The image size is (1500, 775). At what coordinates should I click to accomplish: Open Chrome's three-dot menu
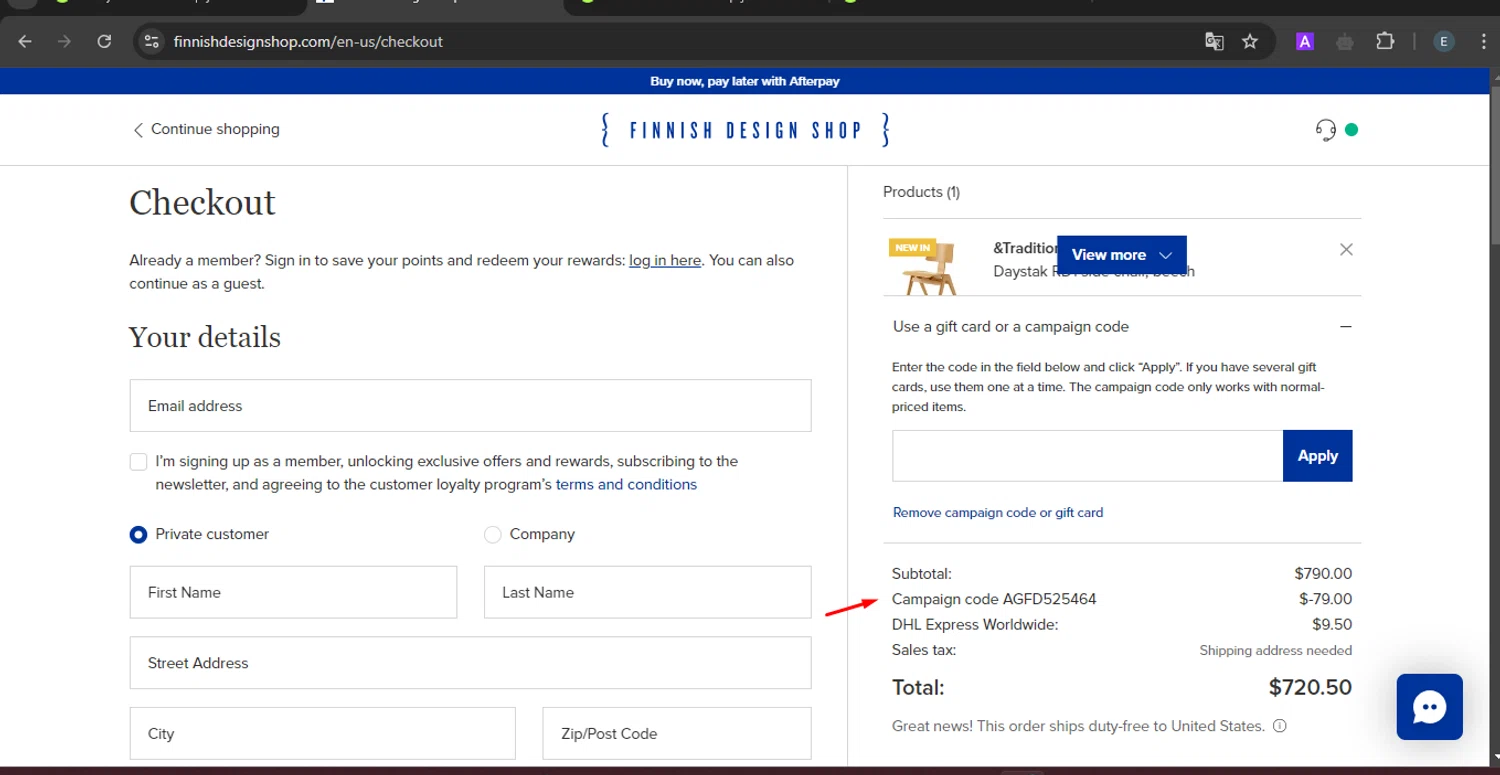pos(1484,41)
